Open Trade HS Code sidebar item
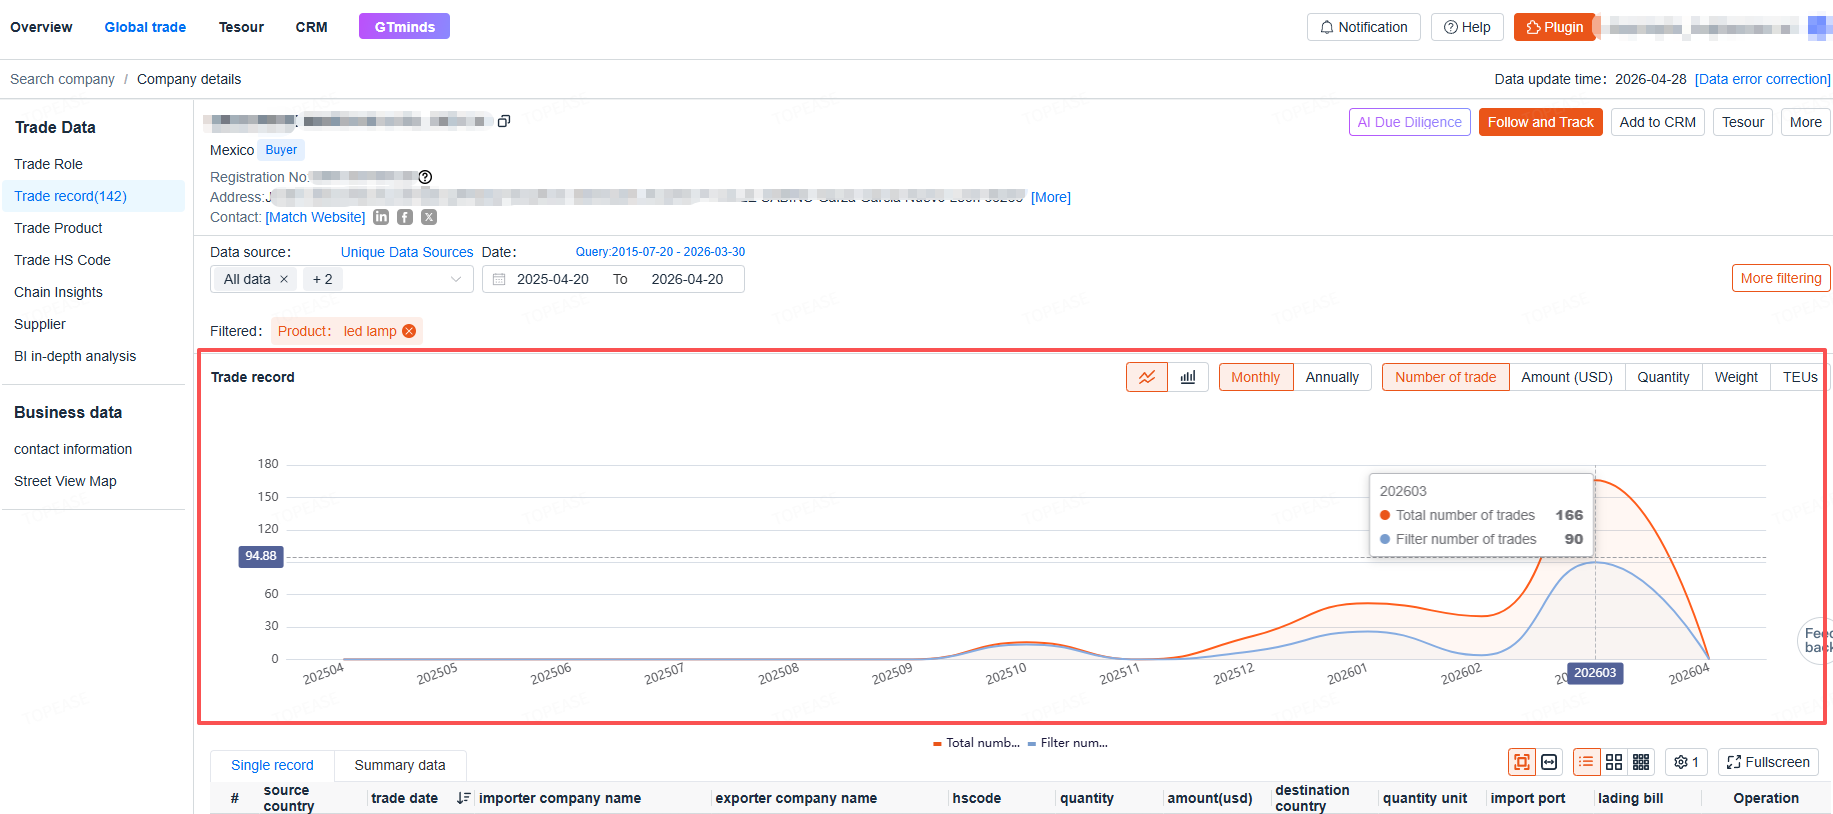The height and width of the screenshot is (814, 1833). (x=62, y=260)
